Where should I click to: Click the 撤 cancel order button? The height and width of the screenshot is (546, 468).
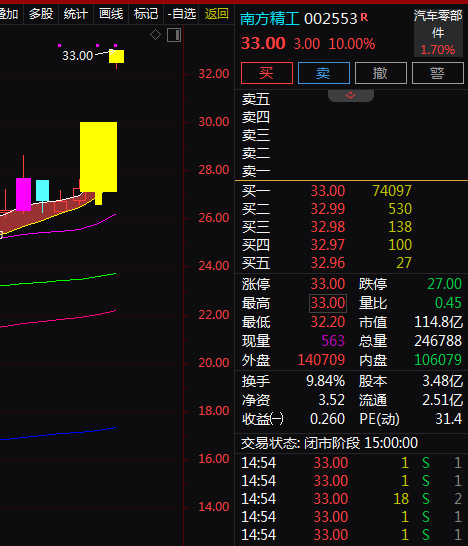tap(381, 73)
